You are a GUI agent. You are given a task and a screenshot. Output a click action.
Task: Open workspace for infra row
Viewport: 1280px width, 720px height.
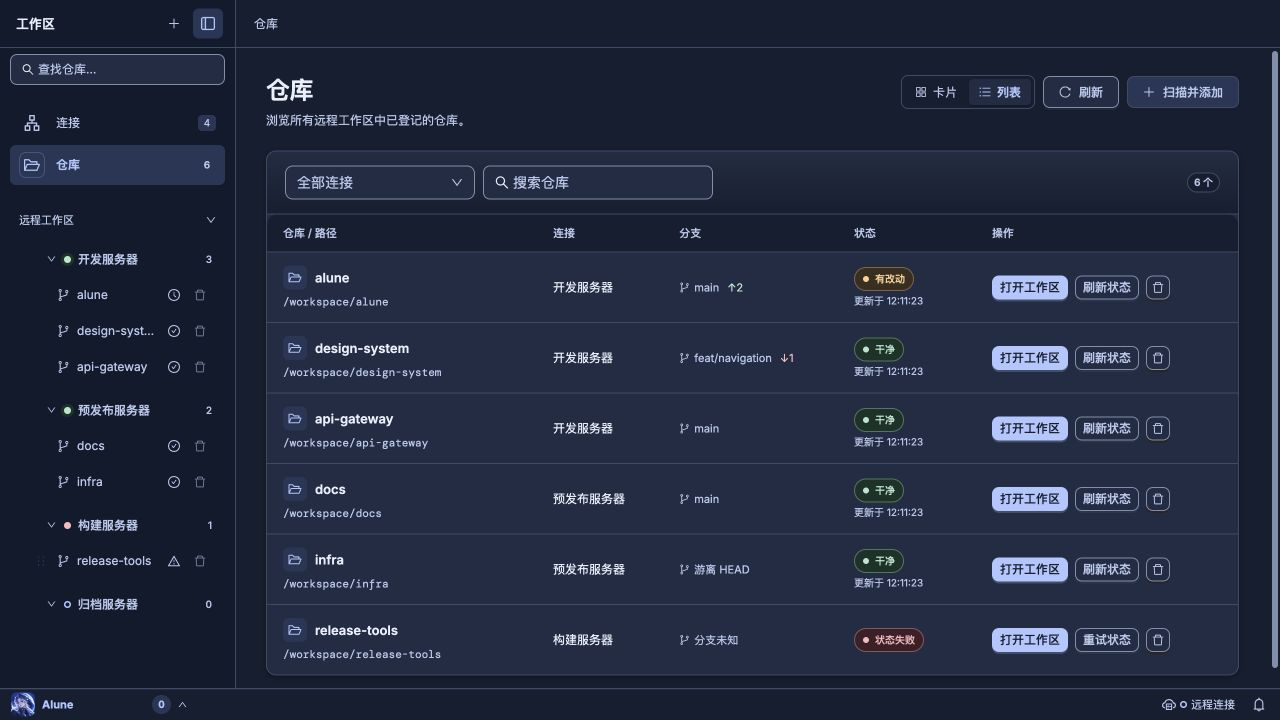pyautogui.click(x=1030, y=569)
